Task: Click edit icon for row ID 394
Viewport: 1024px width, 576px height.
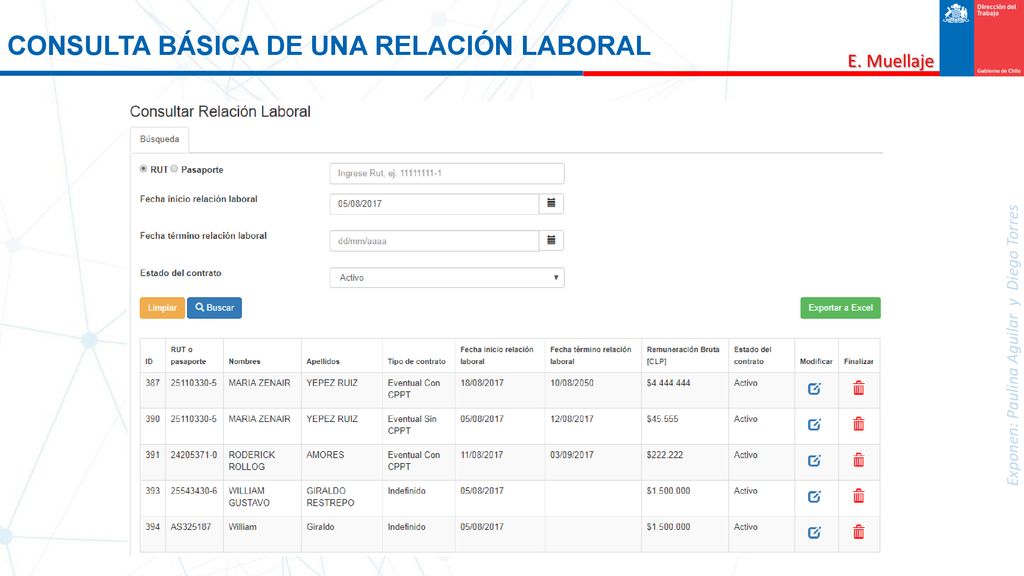Action: coord(814,532)
